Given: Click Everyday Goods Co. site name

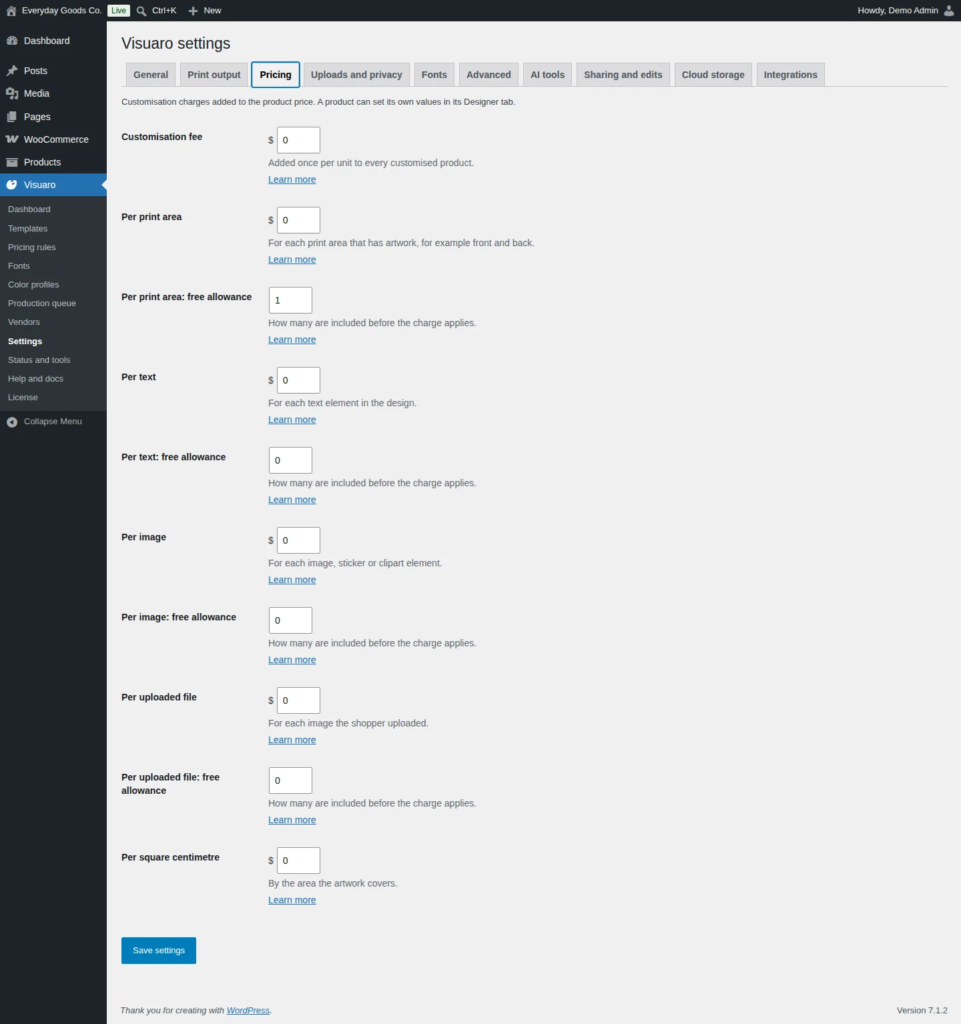Looking at the screenshot, I should [61, 10].
